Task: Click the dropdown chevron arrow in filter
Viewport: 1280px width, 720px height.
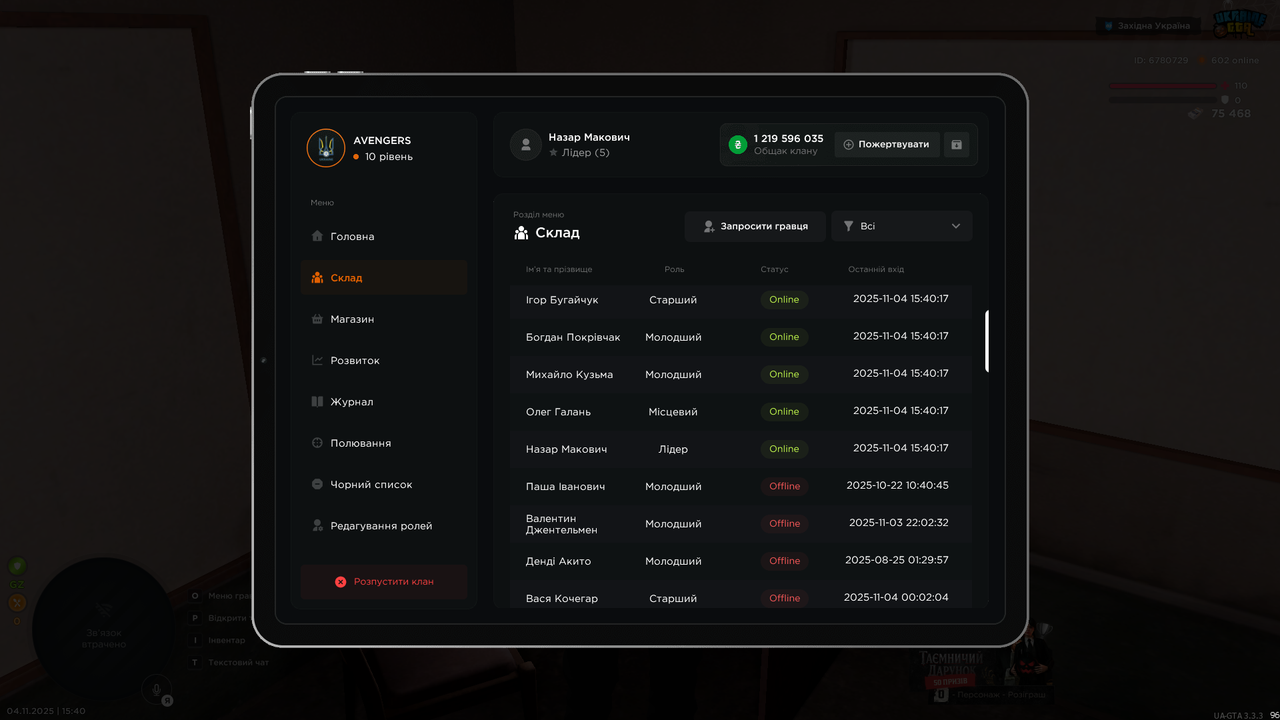Action: click(x=956, y=227)
